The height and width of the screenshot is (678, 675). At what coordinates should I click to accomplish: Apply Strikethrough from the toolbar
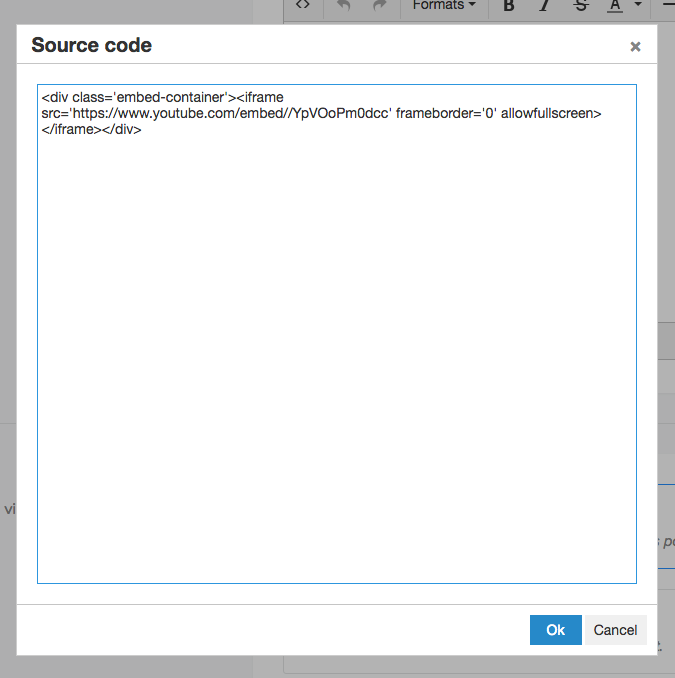pos(581,6)
